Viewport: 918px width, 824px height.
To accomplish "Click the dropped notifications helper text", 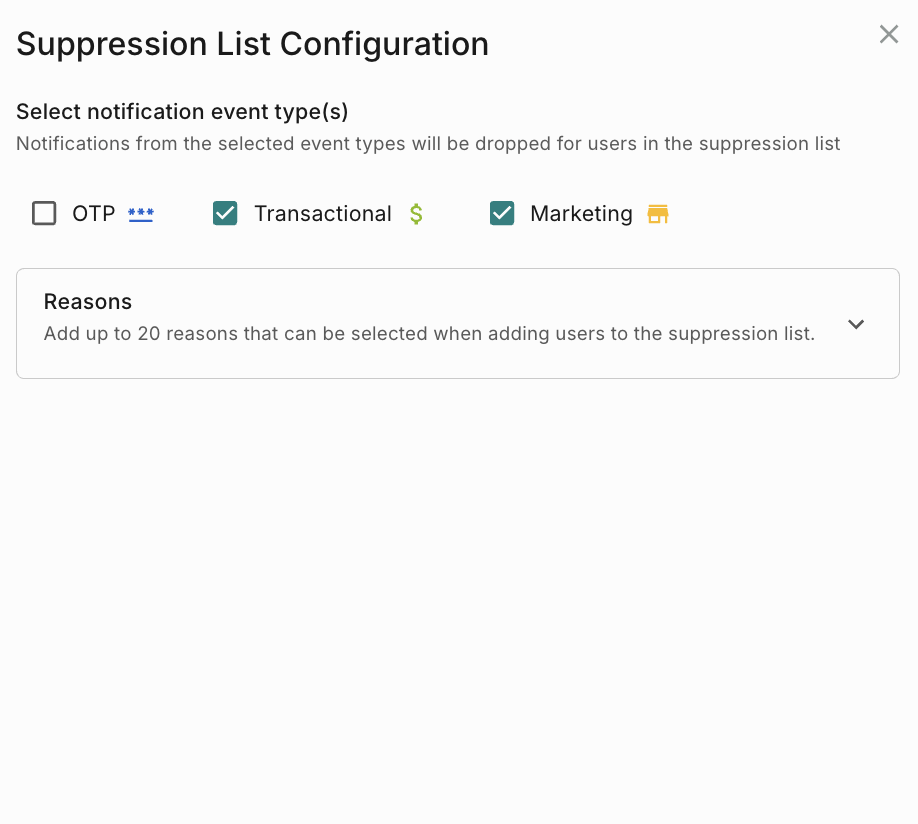I will tap(428, 144).
